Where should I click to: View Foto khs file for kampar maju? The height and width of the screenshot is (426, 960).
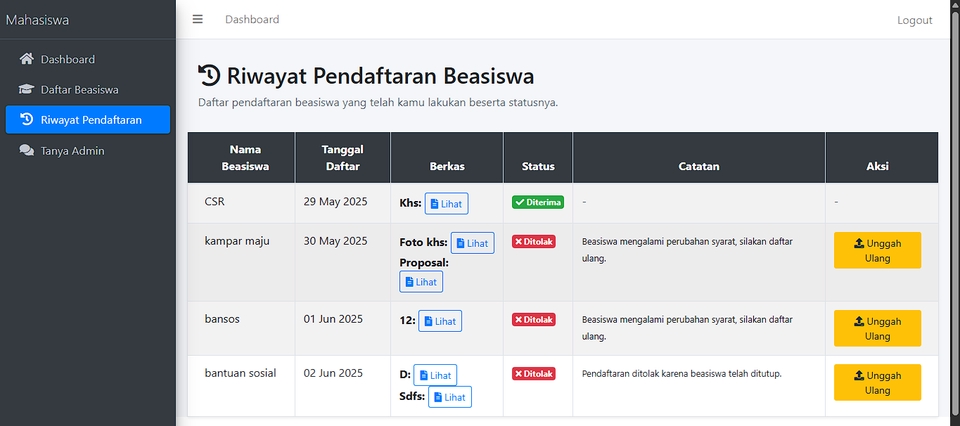coord(472,243)
